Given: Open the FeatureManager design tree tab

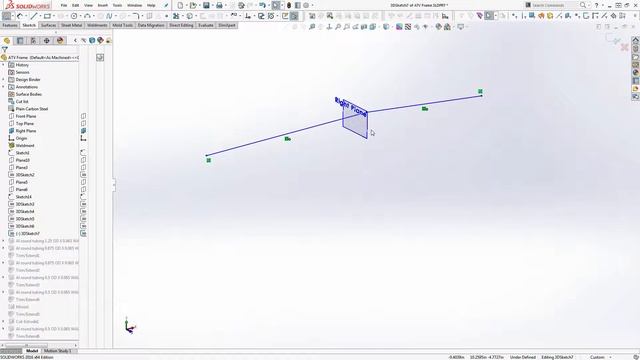Looking at the screenshot, I should pos(7,40).
